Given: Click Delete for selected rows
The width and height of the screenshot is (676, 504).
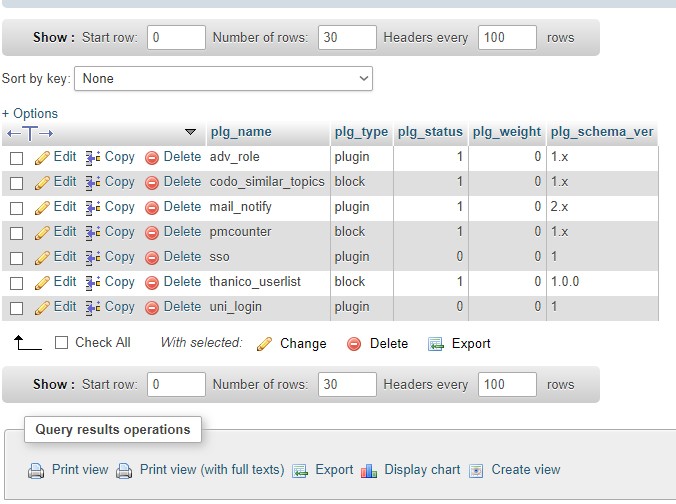Looking at the screenshot, I should tap(377, 344).
